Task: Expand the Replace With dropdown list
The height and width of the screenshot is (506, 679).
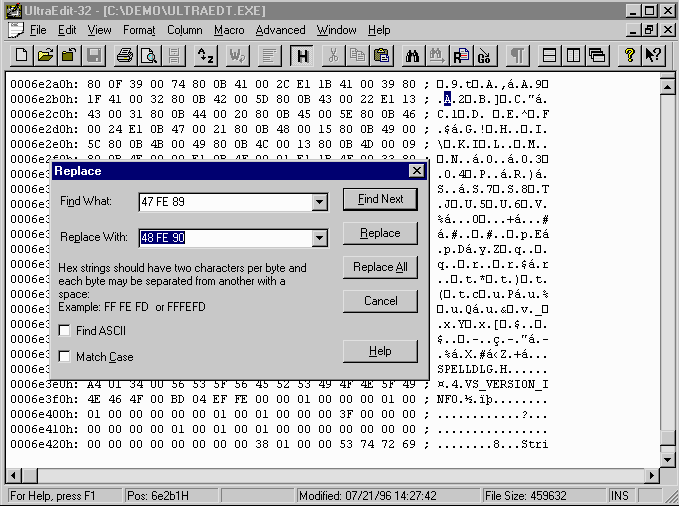Action: click(319, 238)
